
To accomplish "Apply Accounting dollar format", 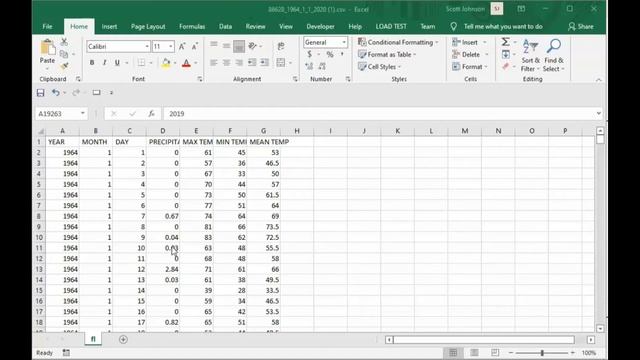I will 310,54.
